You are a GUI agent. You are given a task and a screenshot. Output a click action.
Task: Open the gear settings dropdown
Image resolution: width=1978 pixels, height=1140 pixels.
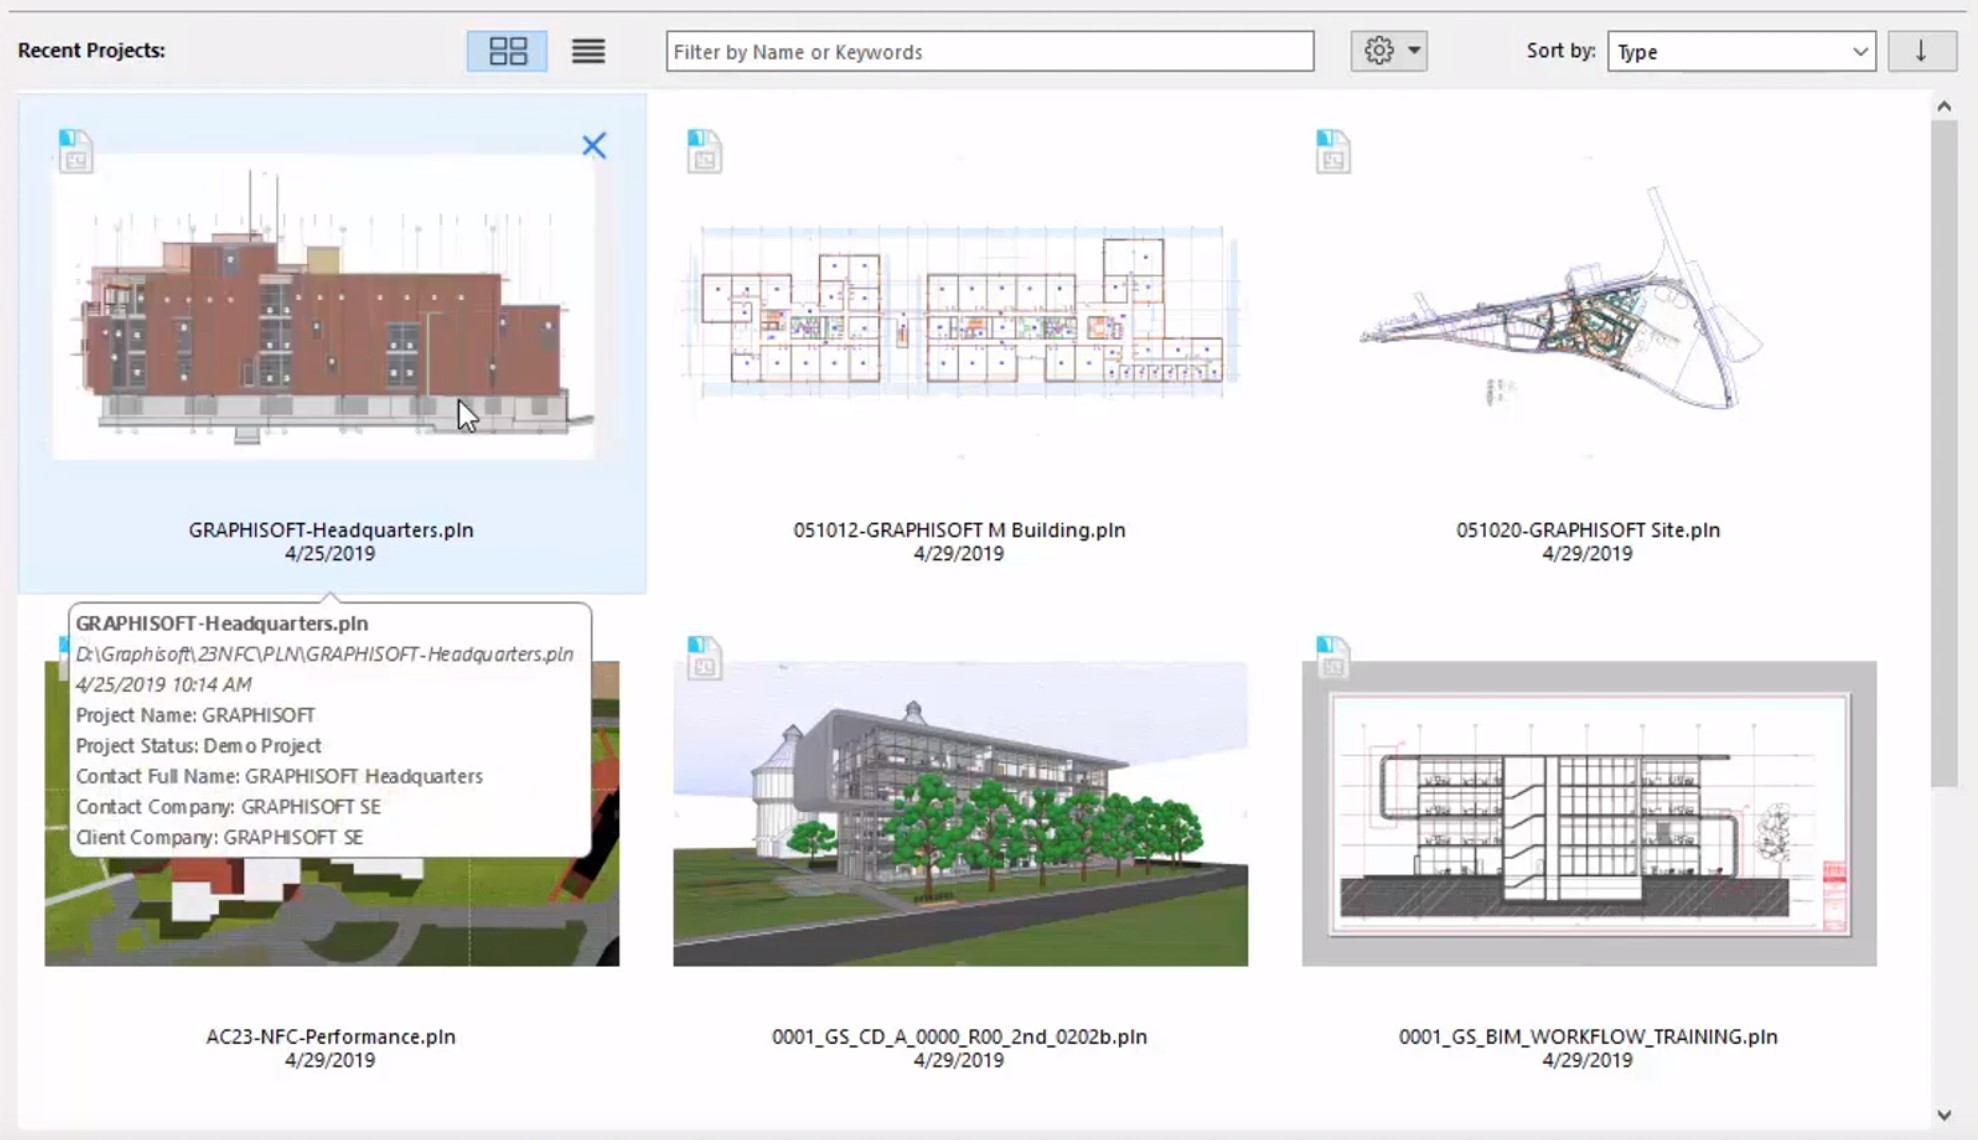pyautogui.click(x=1389, y=51)
